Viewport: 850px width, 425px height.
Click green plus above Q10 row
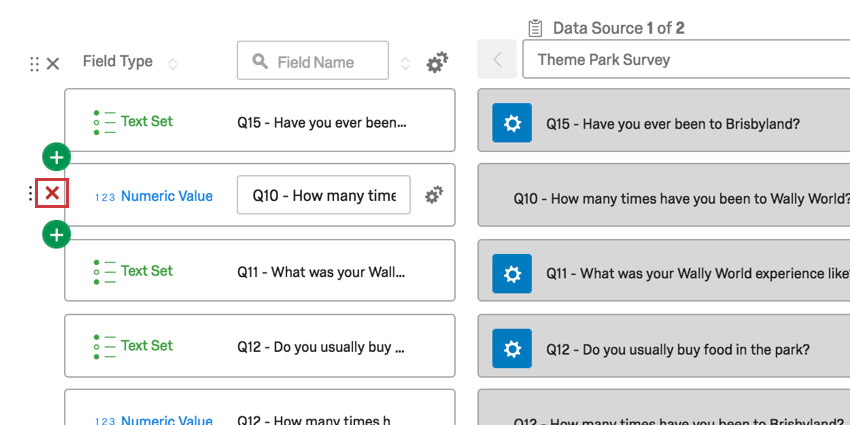pos(57,157)
